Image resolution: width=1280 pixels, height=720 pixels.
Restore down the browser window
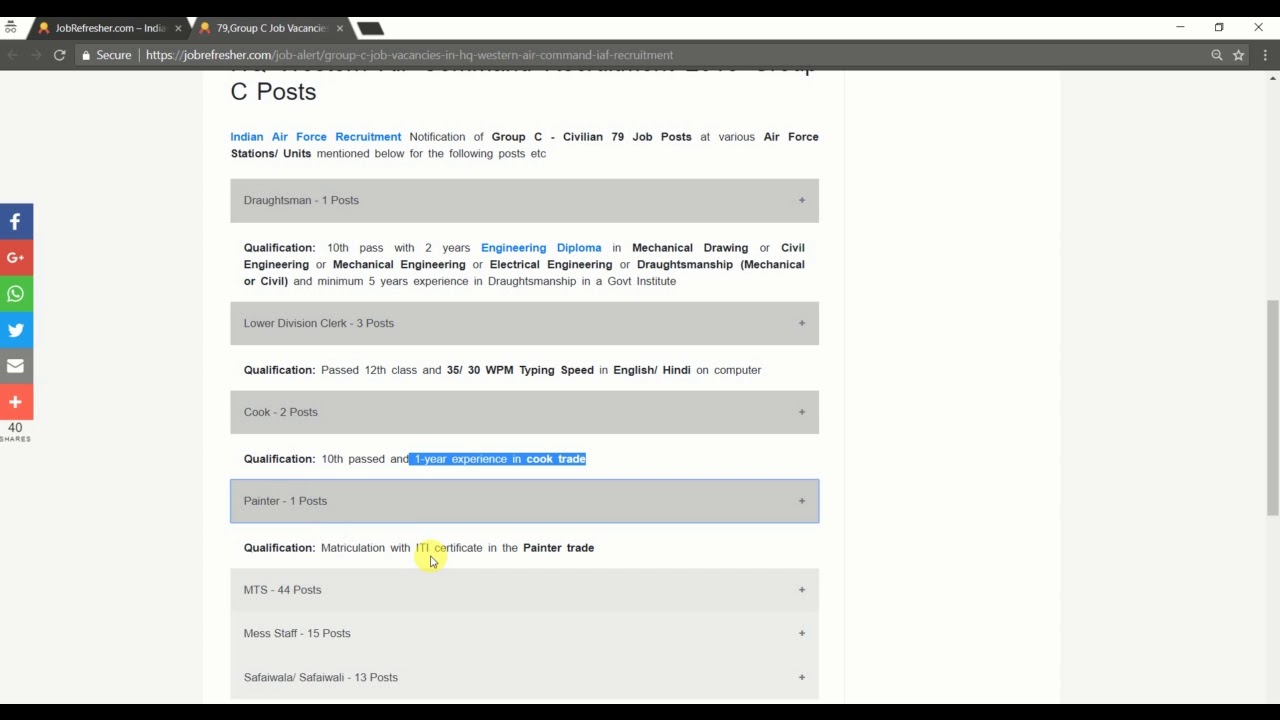[x=1219, y=28]
